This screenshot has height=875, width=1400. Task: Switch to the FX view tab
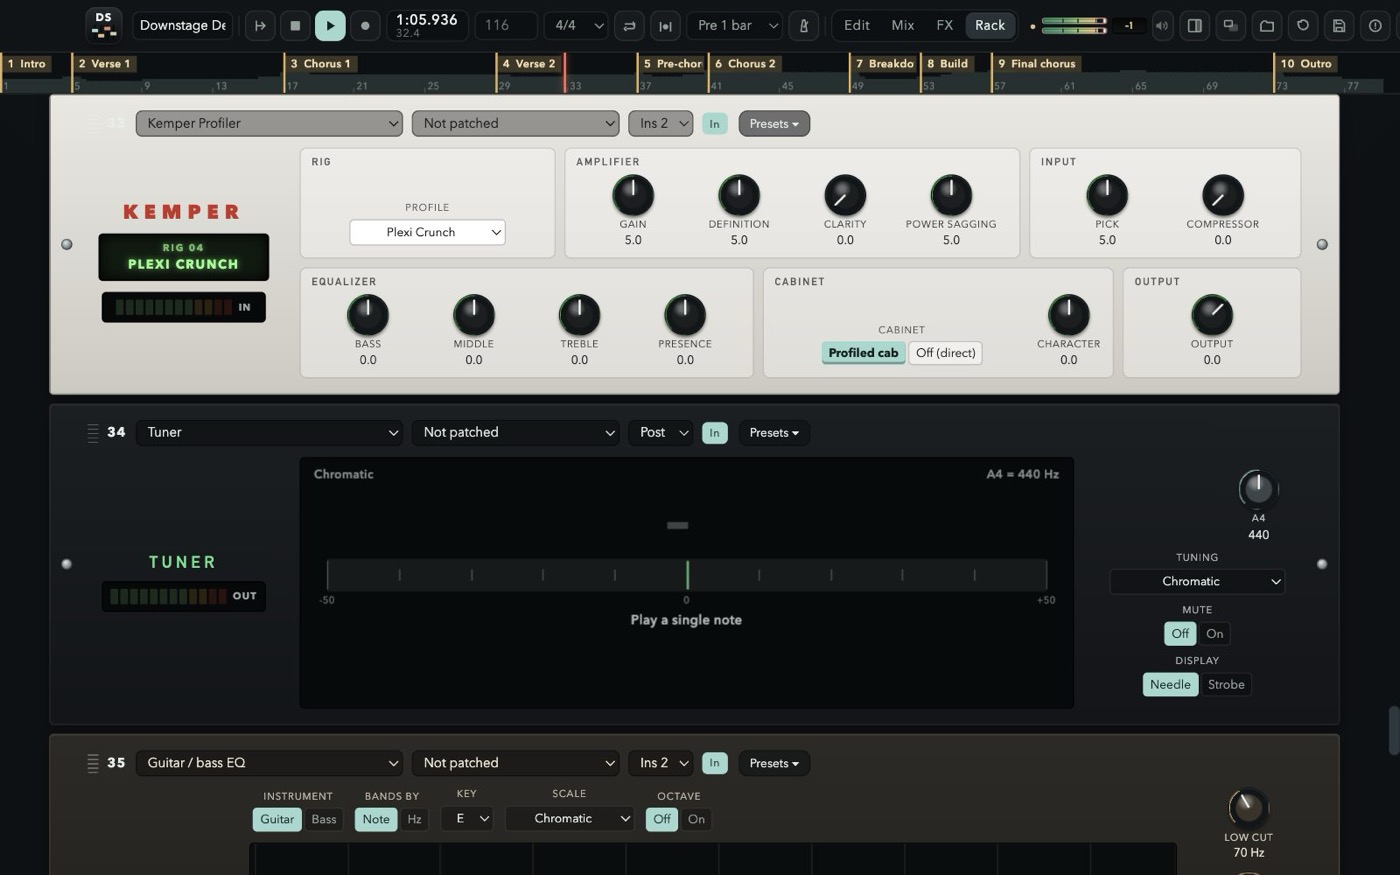(945, 26)
